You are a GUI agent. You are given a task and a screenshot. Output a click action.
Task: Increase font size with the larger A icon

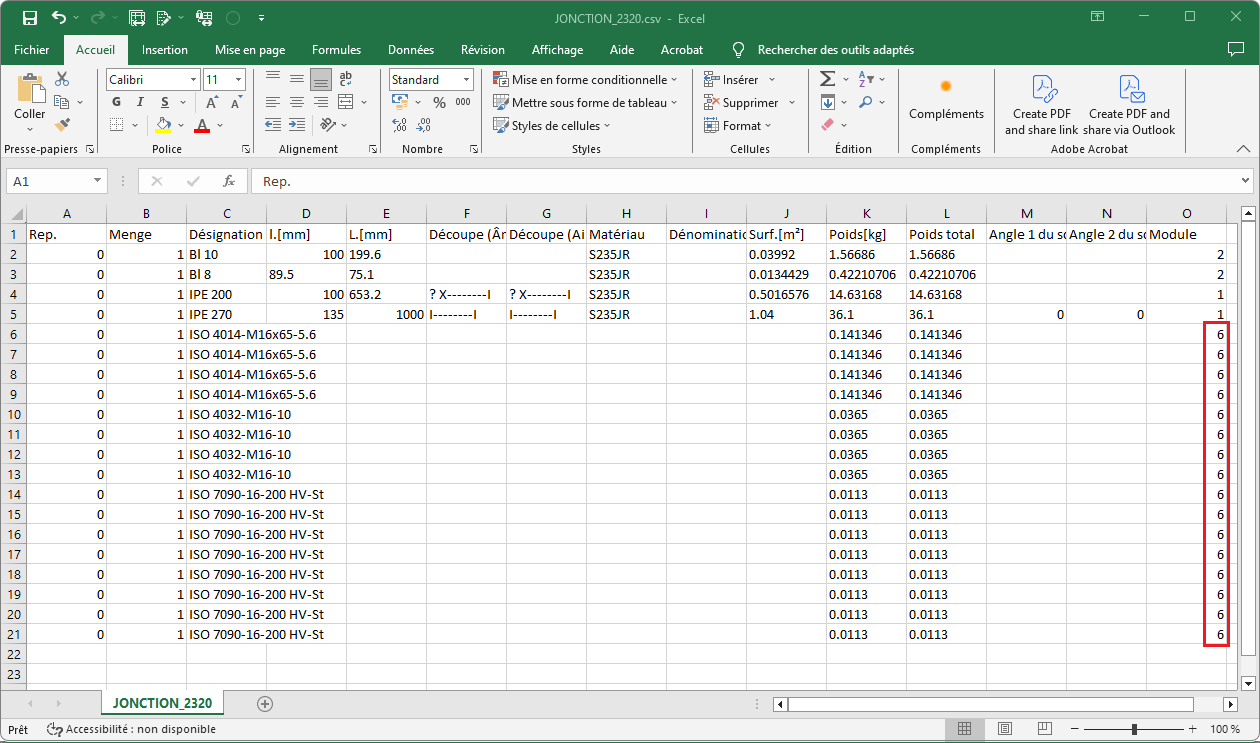pyautogui.click(x=211, y=102)
